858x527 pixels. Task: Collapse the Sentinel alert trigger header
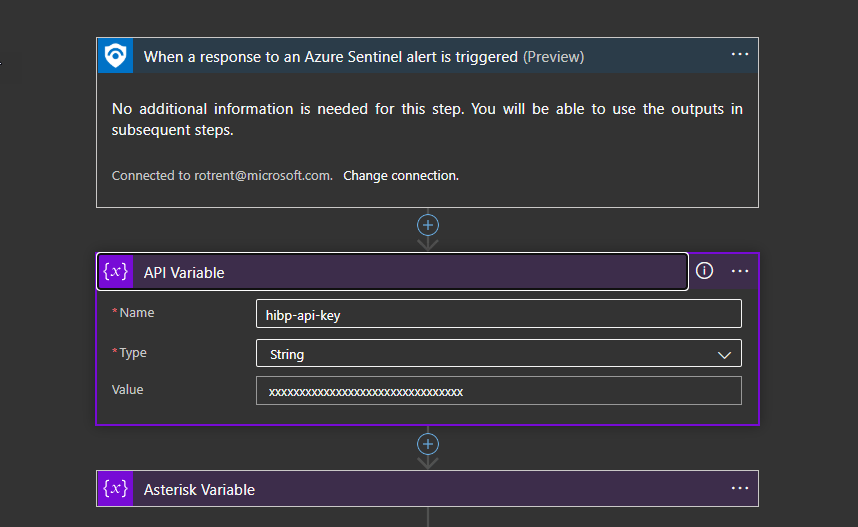[427, 56]
